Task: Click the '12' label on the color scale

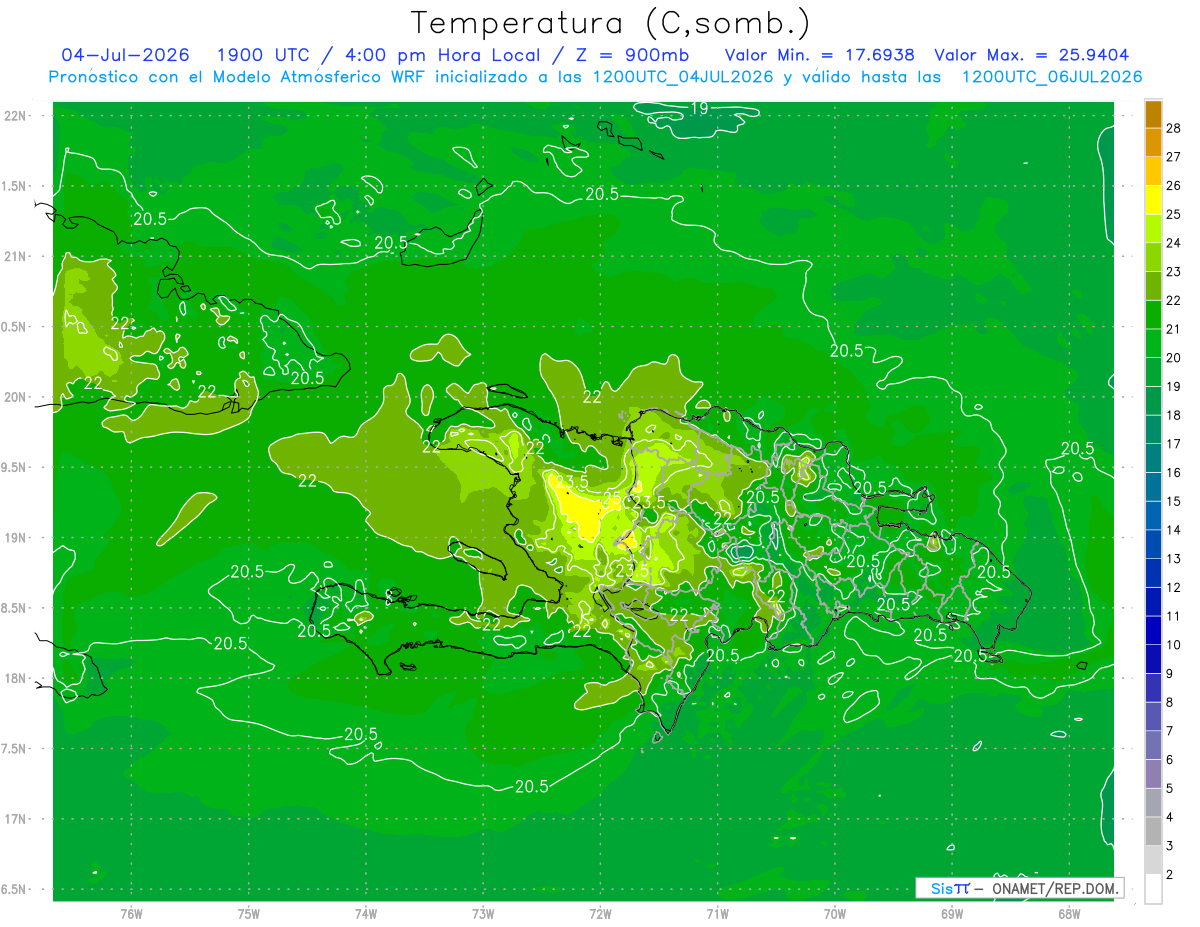Action: pos(1174,587)
